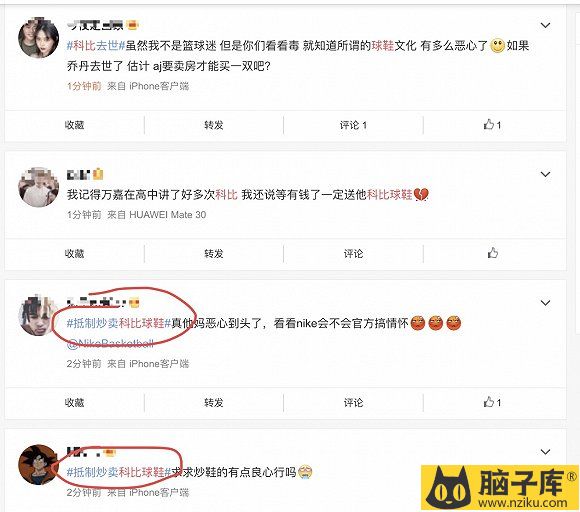This screenshot has height=512, width=580.
Task: Open the anime avatar of the fourth poster
Action: click(38, 465)
